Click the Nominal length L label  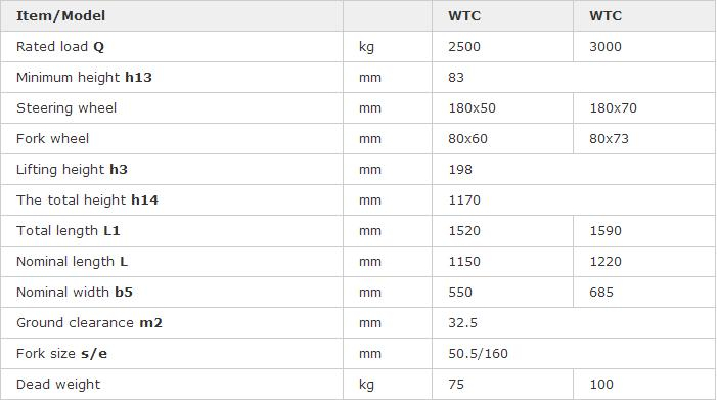click(72, 261)
